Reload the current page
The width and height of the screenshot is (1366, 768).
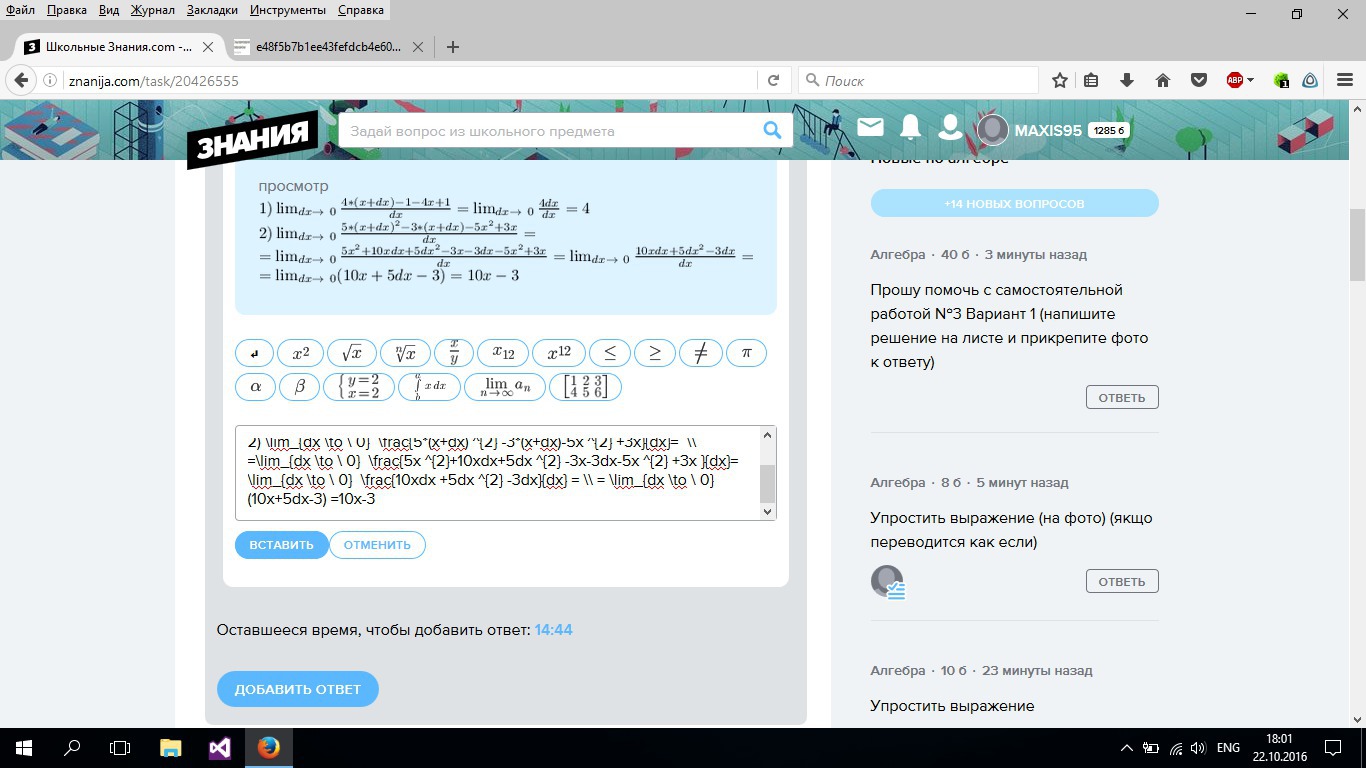point(773,80)
